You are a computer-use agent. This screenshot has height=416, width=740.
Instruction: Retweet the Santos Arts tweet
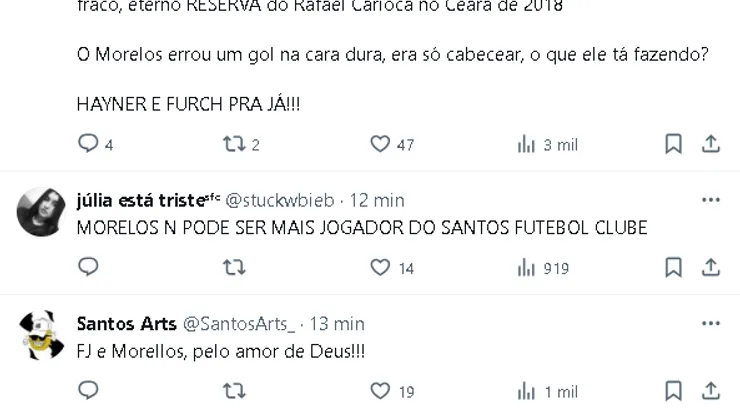coord(234,391)
